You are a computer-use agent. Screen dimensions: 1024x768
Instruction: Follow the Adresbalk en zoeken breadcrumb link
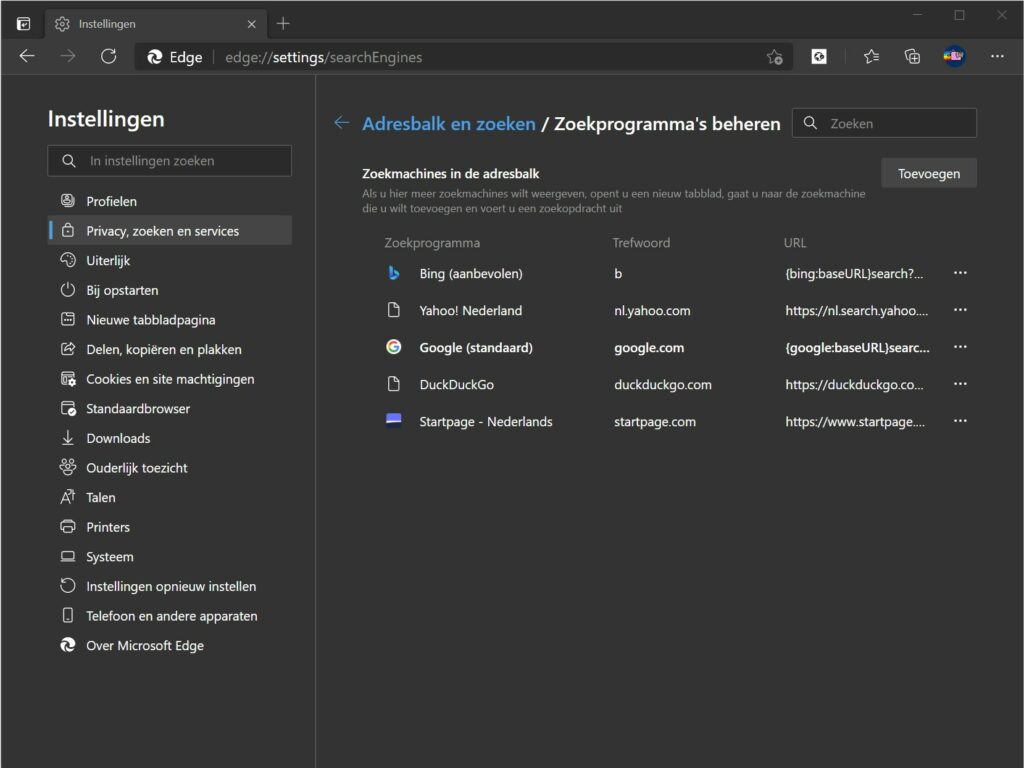(449, 123)
